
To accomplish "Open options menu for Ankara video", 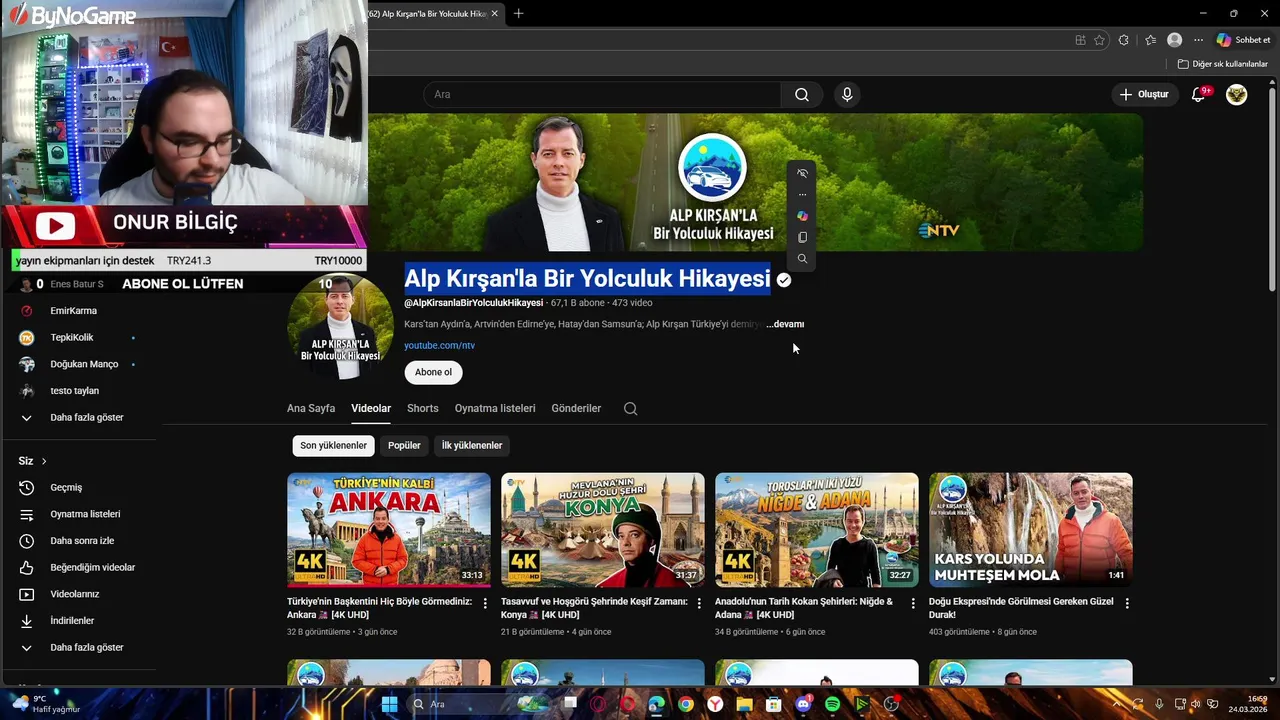I will coord(485,603).
